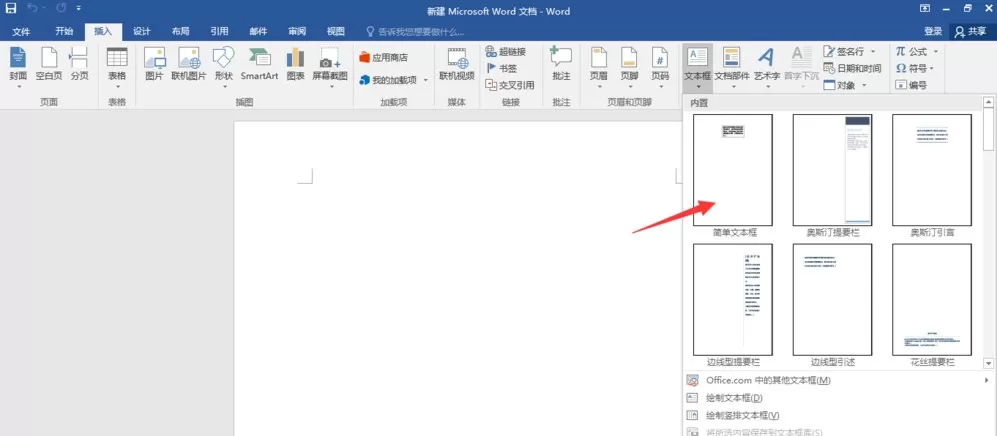The image size is (997, 436).
Task: Choose 绘制竖排文本框 menu item
Action: point(838,416)
